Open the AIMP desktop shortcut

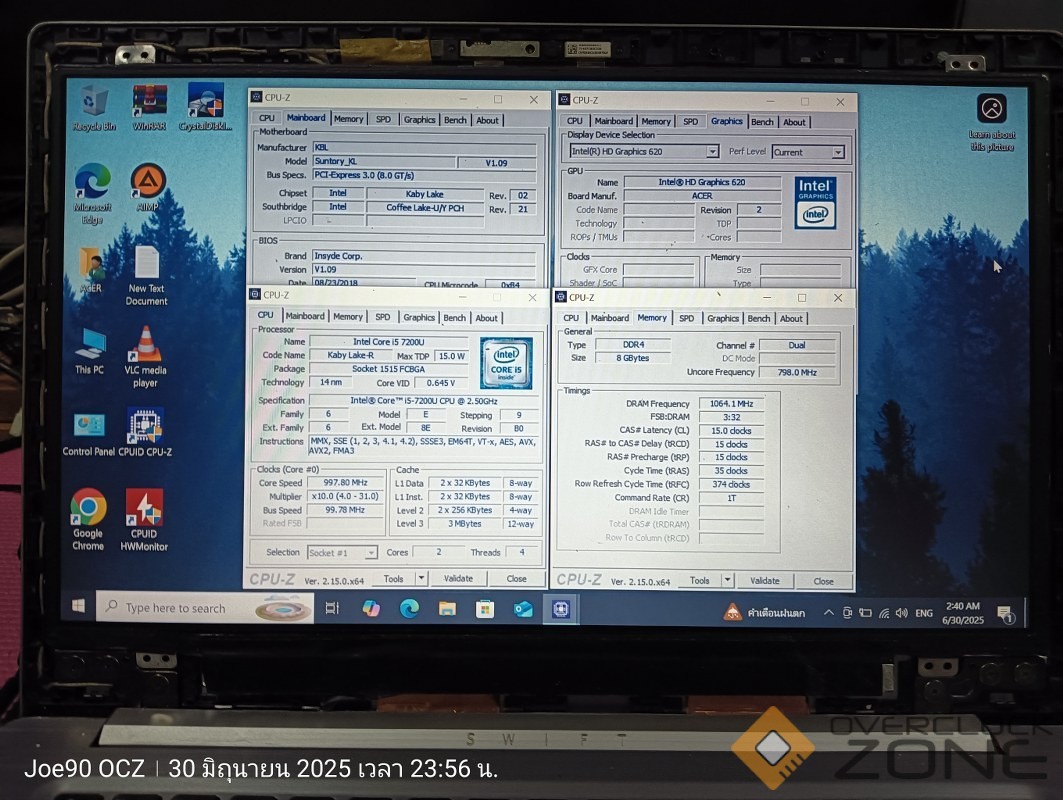pos(147,181)
